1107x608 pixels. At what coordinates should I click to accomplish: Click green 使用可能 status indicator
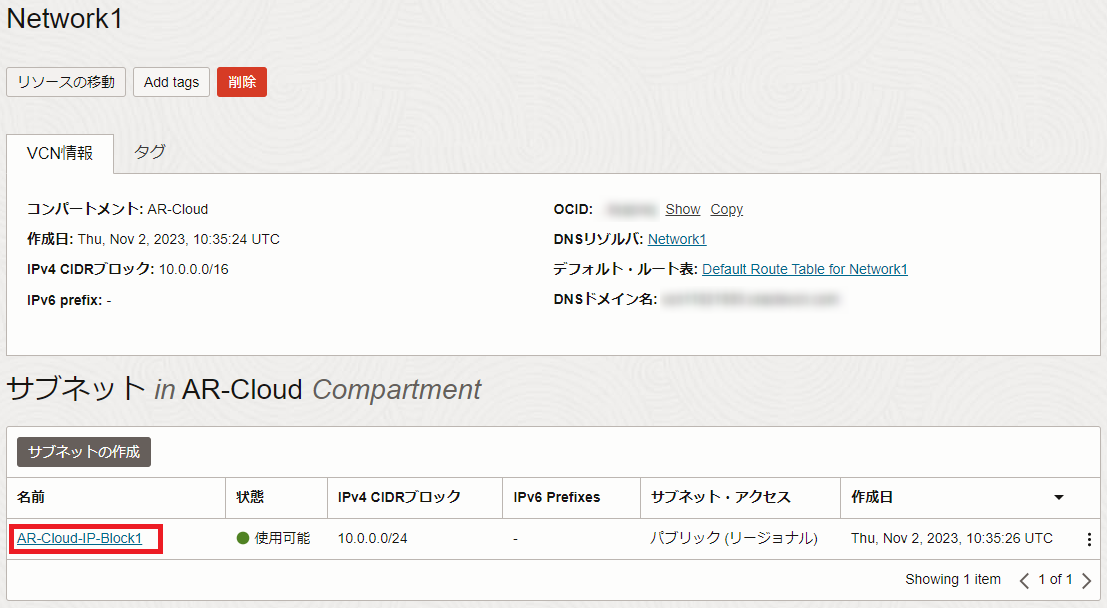(242, 538)
